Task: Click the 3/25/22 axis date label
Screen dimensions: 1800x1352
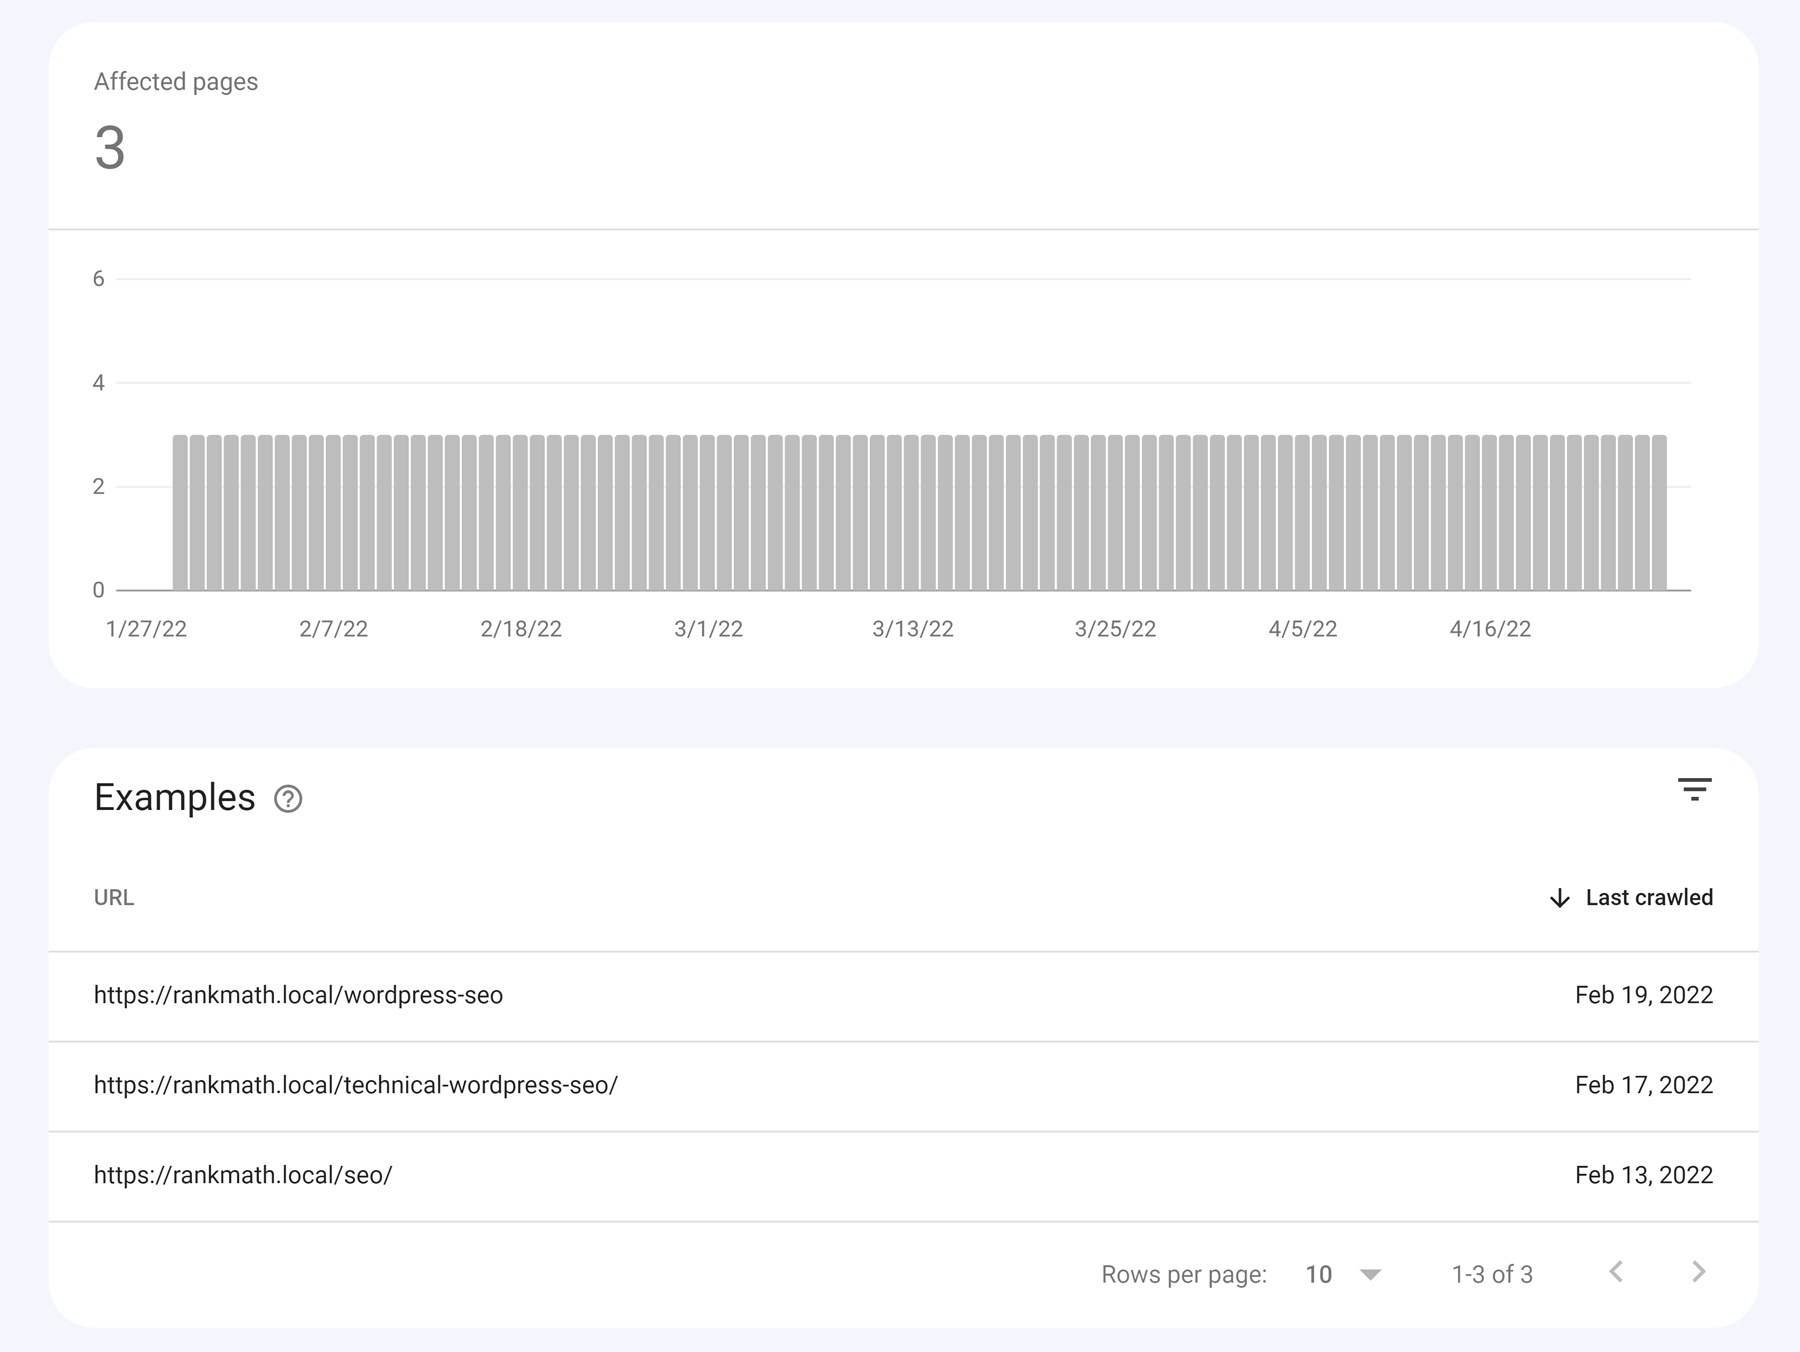Action: pos(1115,629)
